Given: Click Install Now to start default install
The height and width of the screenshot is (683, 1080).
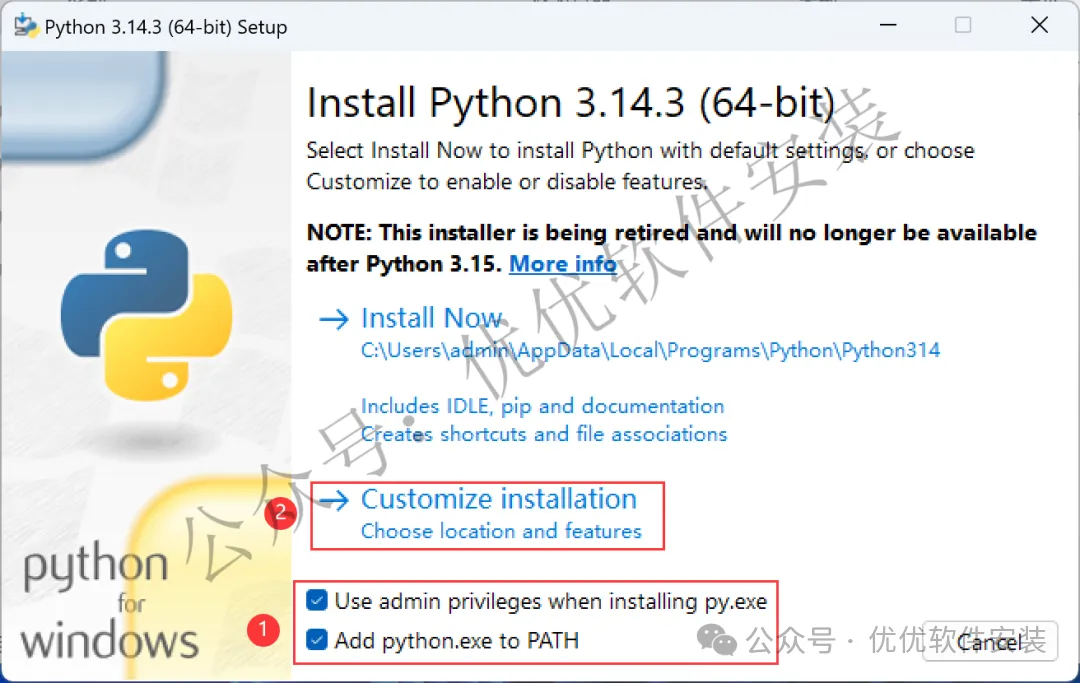Looking at the screenshot, I should click(x=432, y=318).
